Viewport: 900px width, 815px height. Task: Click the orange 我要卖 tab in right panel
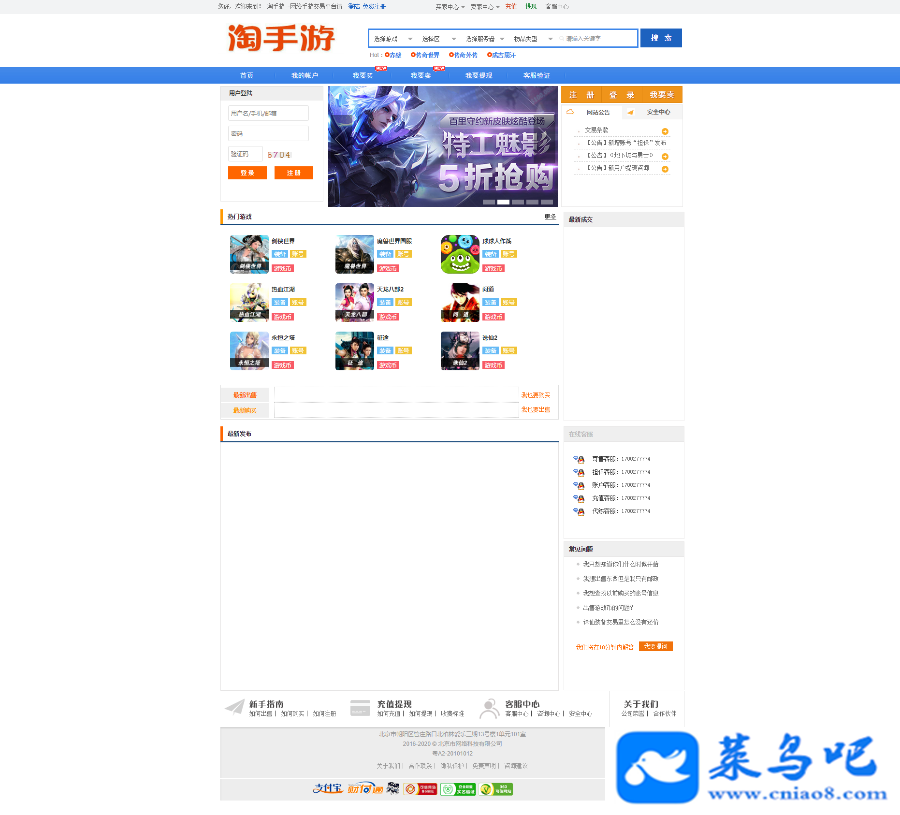point(662,95)
